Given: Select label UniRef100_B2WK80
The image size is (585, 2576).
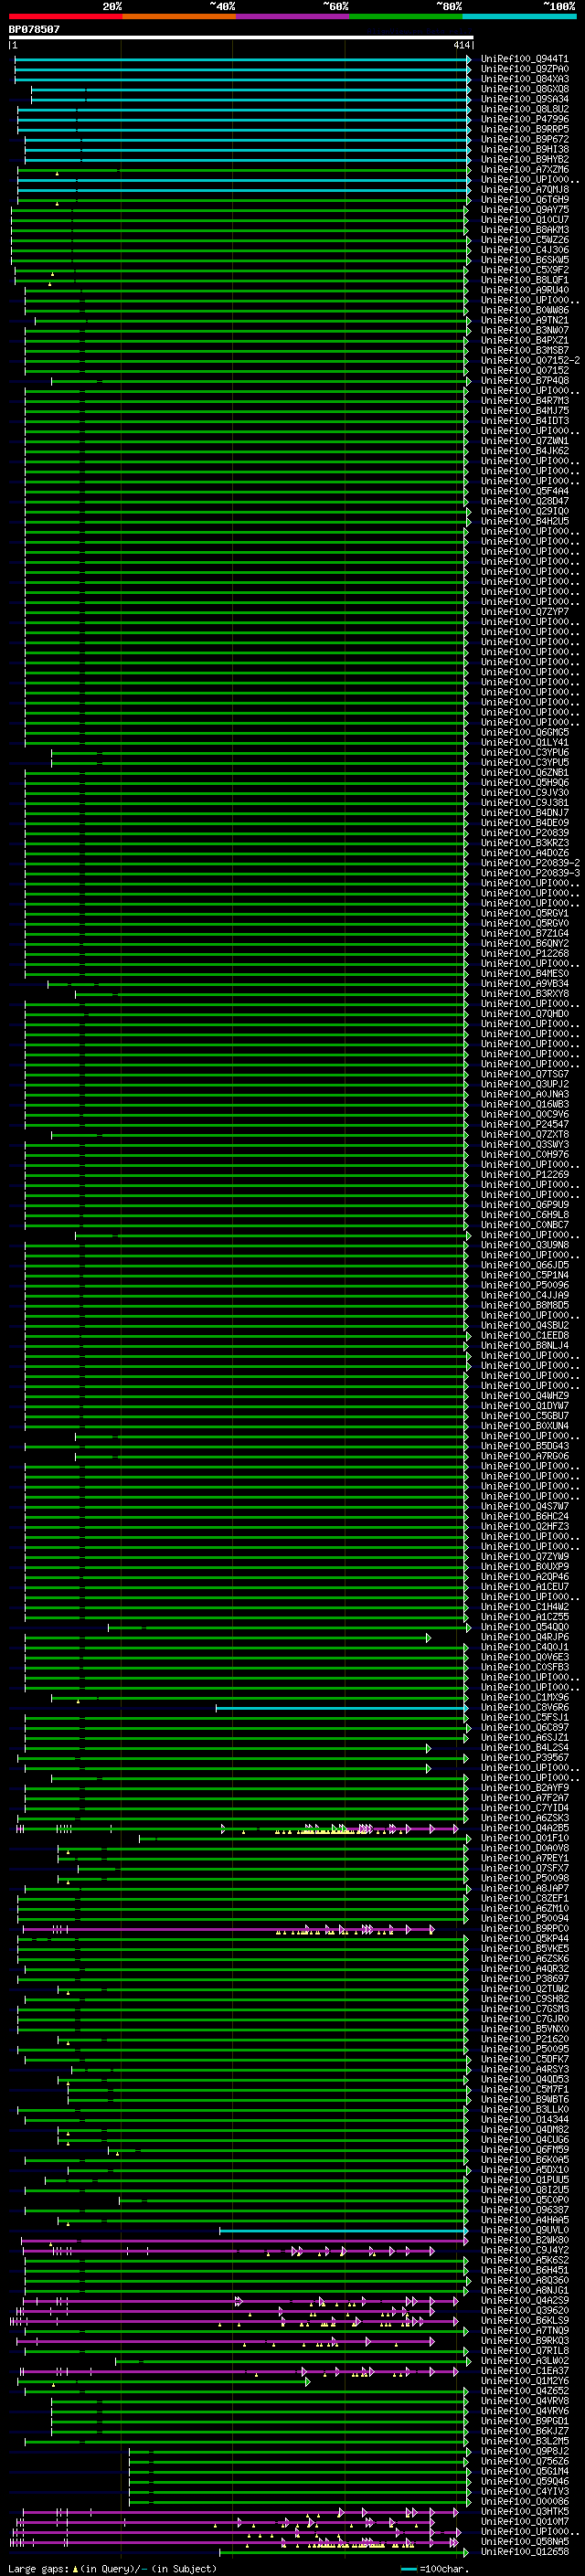Looking at the screenshot, I should click(x=524, y=2240).
